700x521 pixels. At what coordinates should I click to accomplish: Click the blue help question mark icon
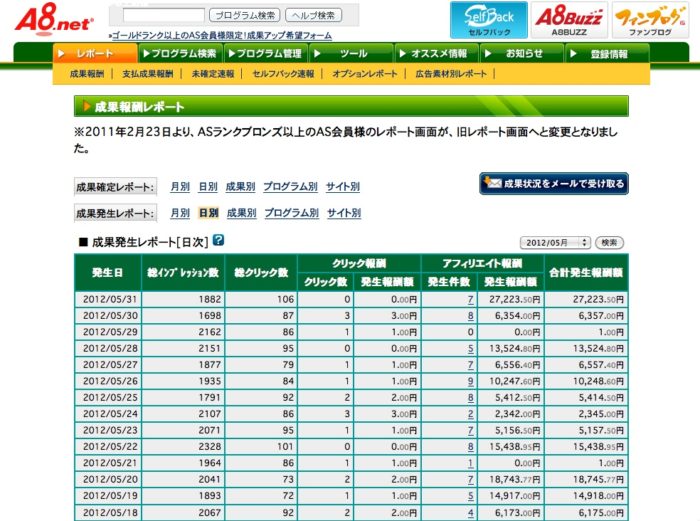coord(218,240)
